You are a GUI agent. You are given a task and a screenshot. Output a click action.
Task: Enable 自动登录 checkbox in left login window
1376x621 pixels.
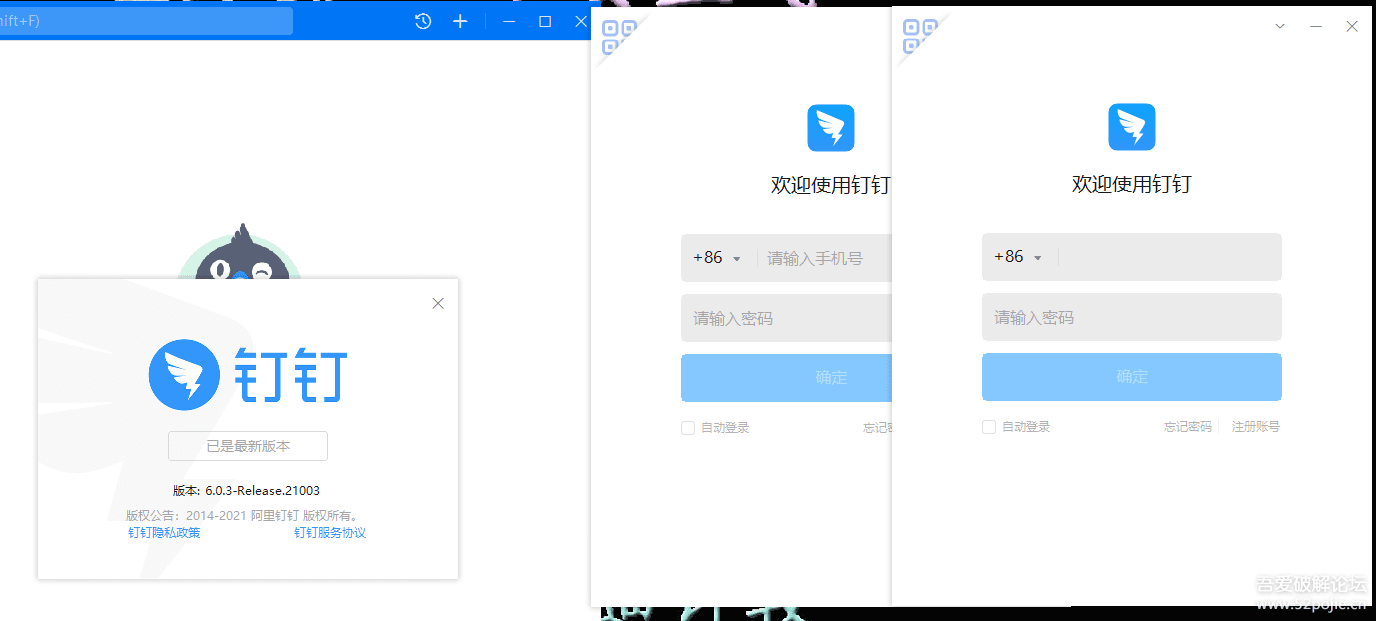pyautogui.click(x=688, y=428)
